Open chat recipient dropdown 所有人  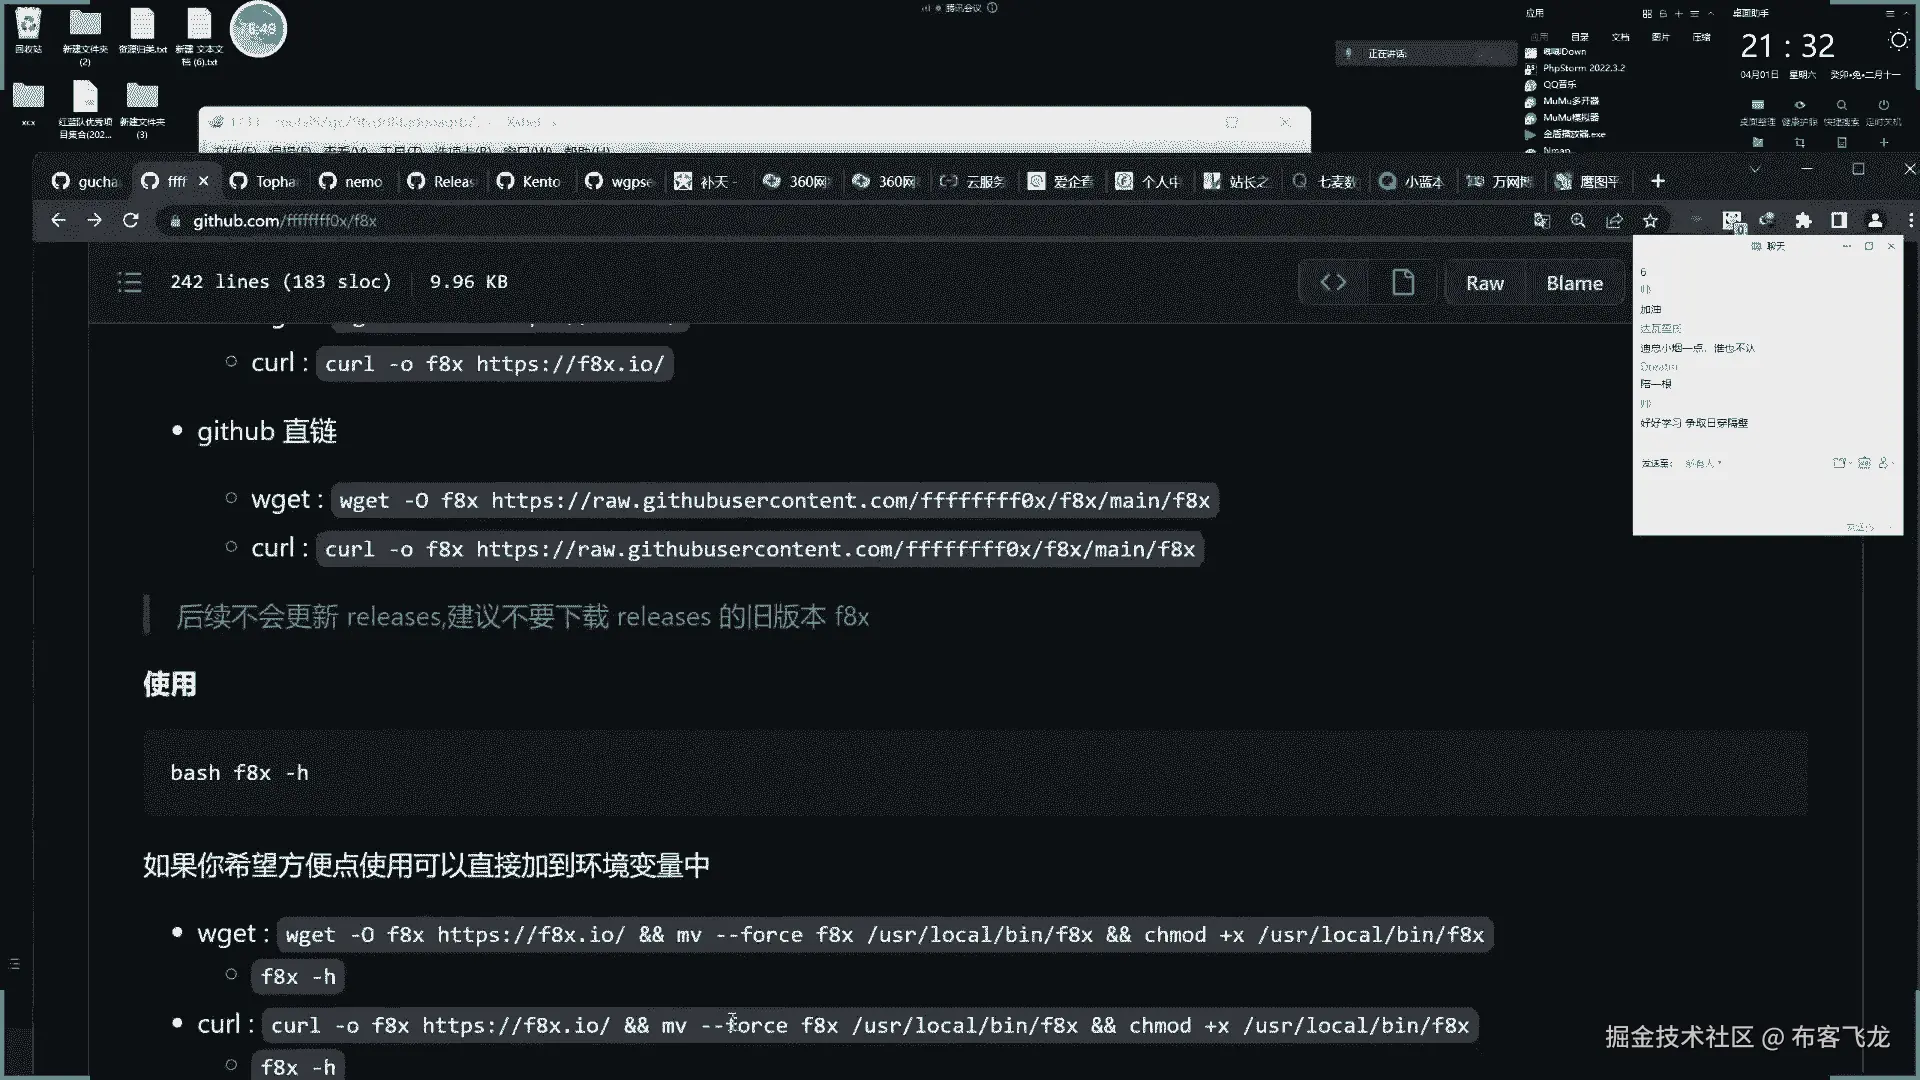click(1703, 464)
